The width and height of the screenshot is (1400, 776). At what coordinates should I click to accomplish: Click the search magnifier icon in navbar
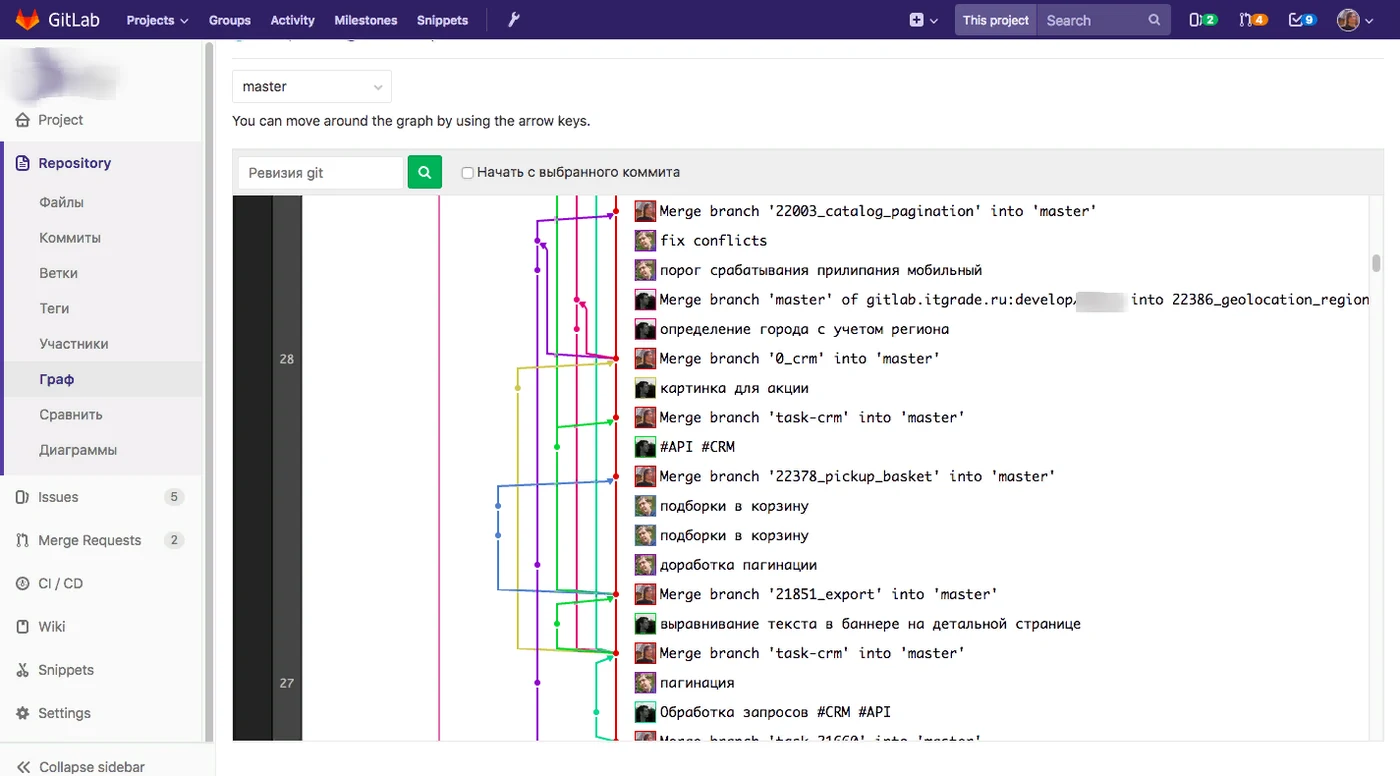click(1154, 20)
